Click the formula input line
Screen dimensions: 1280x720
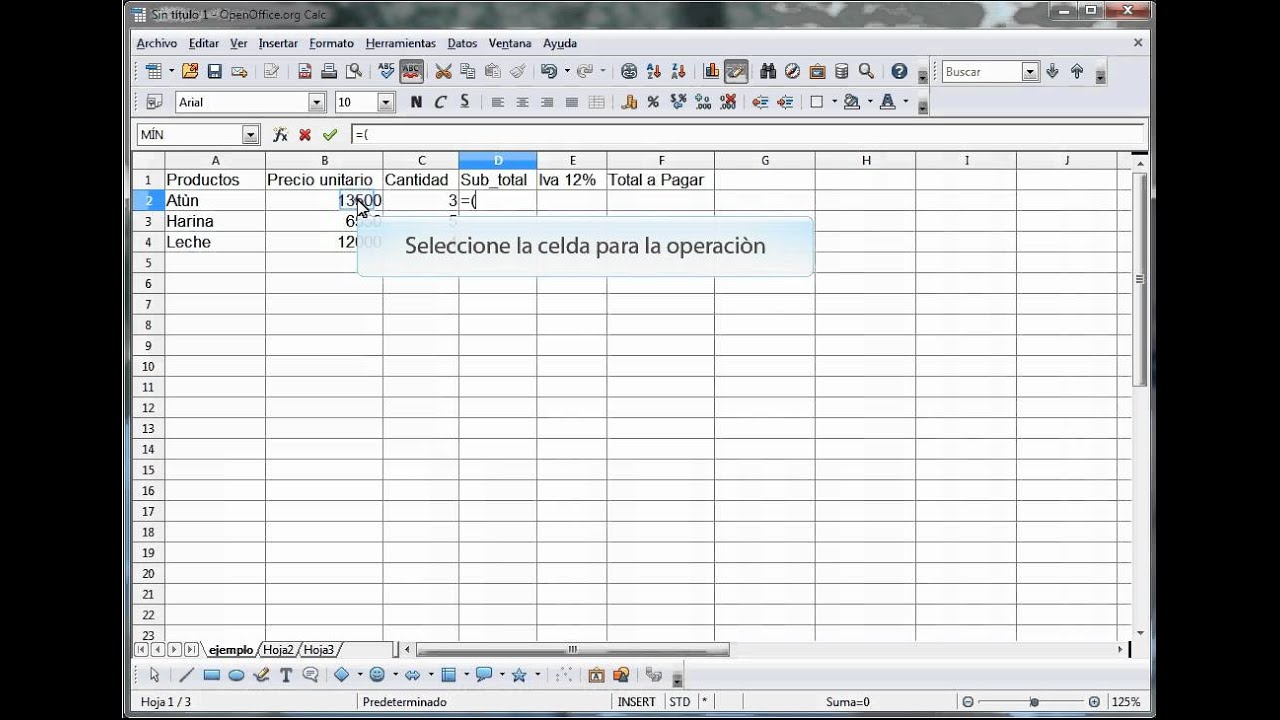click(746, 135)
